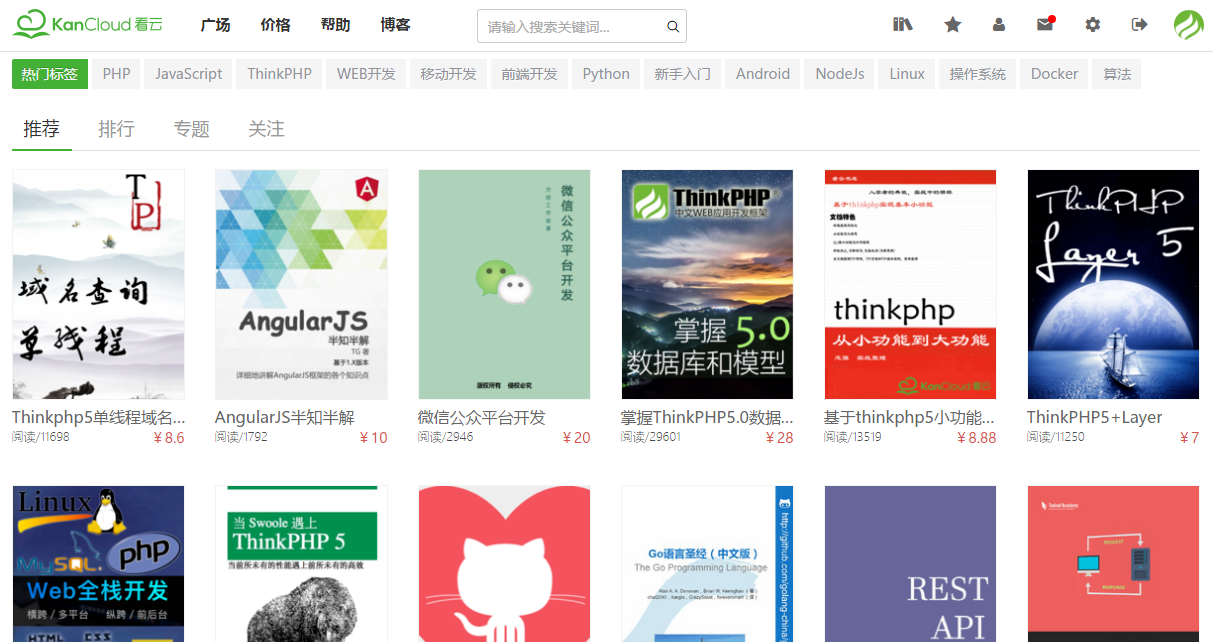Viewport: 1213px width, 642px height.
Task: Open 广场 in top navigation
Action: pos(215,25)
